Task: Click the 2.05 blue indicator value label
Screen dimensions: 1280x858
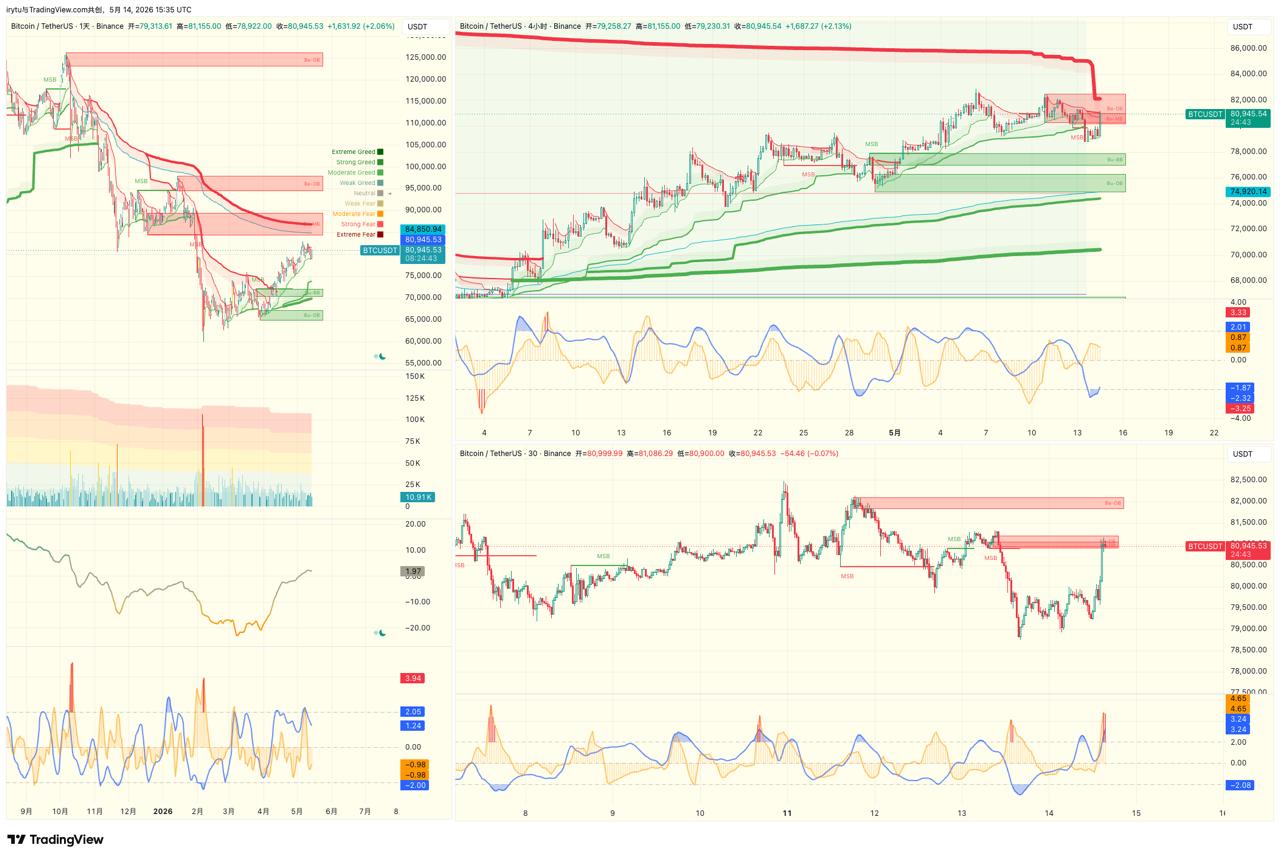Action: click(414, 711)
